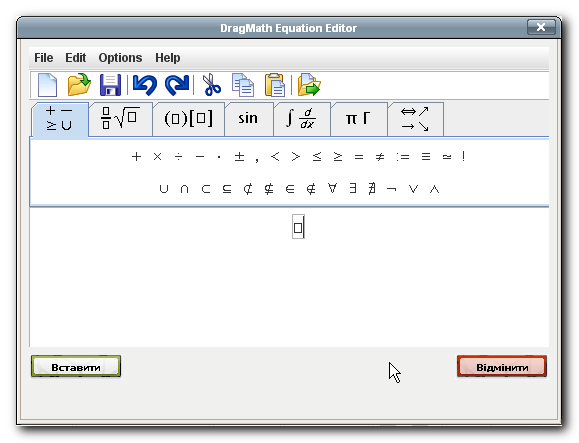The height and width of the screenshot is (443, 579).
Task: Insert the not-equal symbol
Action: pyautogui.click(x=380, y=157)
